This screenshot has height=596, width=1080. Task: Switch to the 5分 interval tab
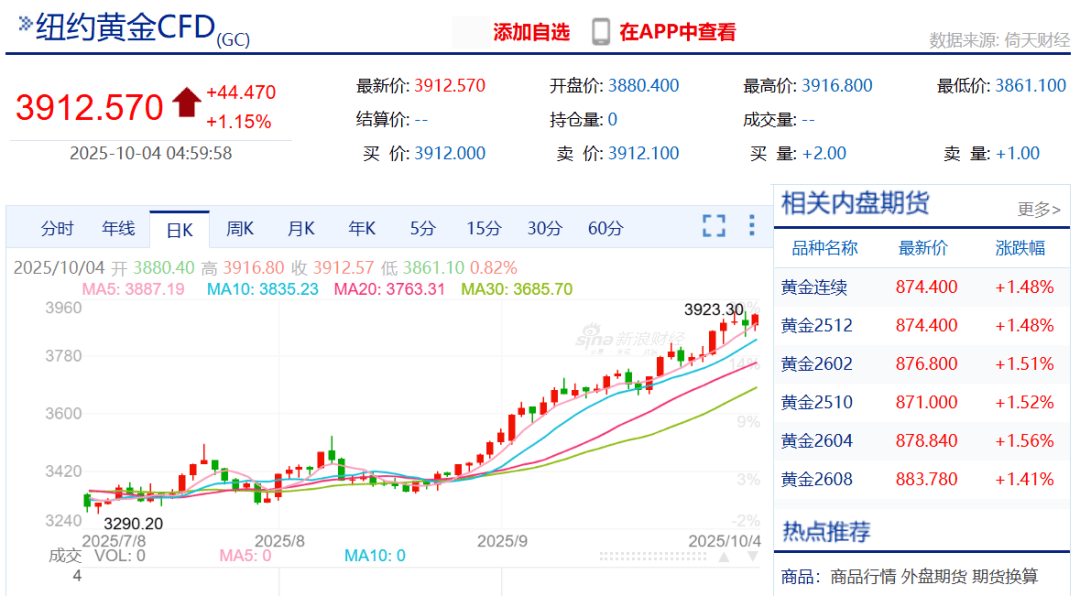[423, 229]
